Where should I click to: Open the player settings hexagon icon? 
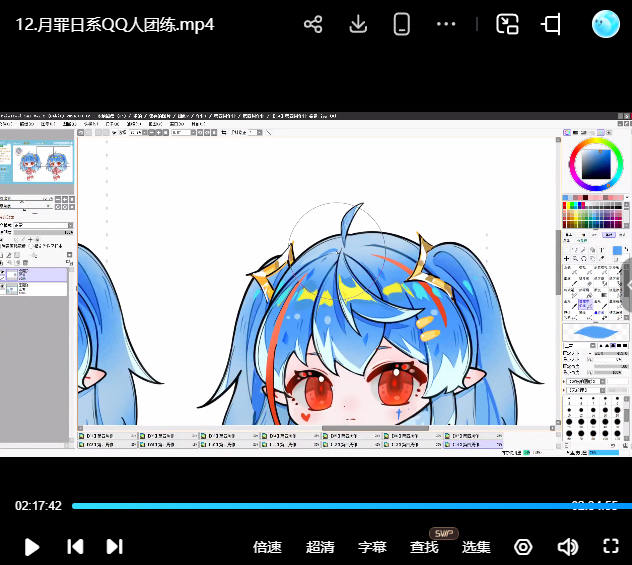click(523, 547)
